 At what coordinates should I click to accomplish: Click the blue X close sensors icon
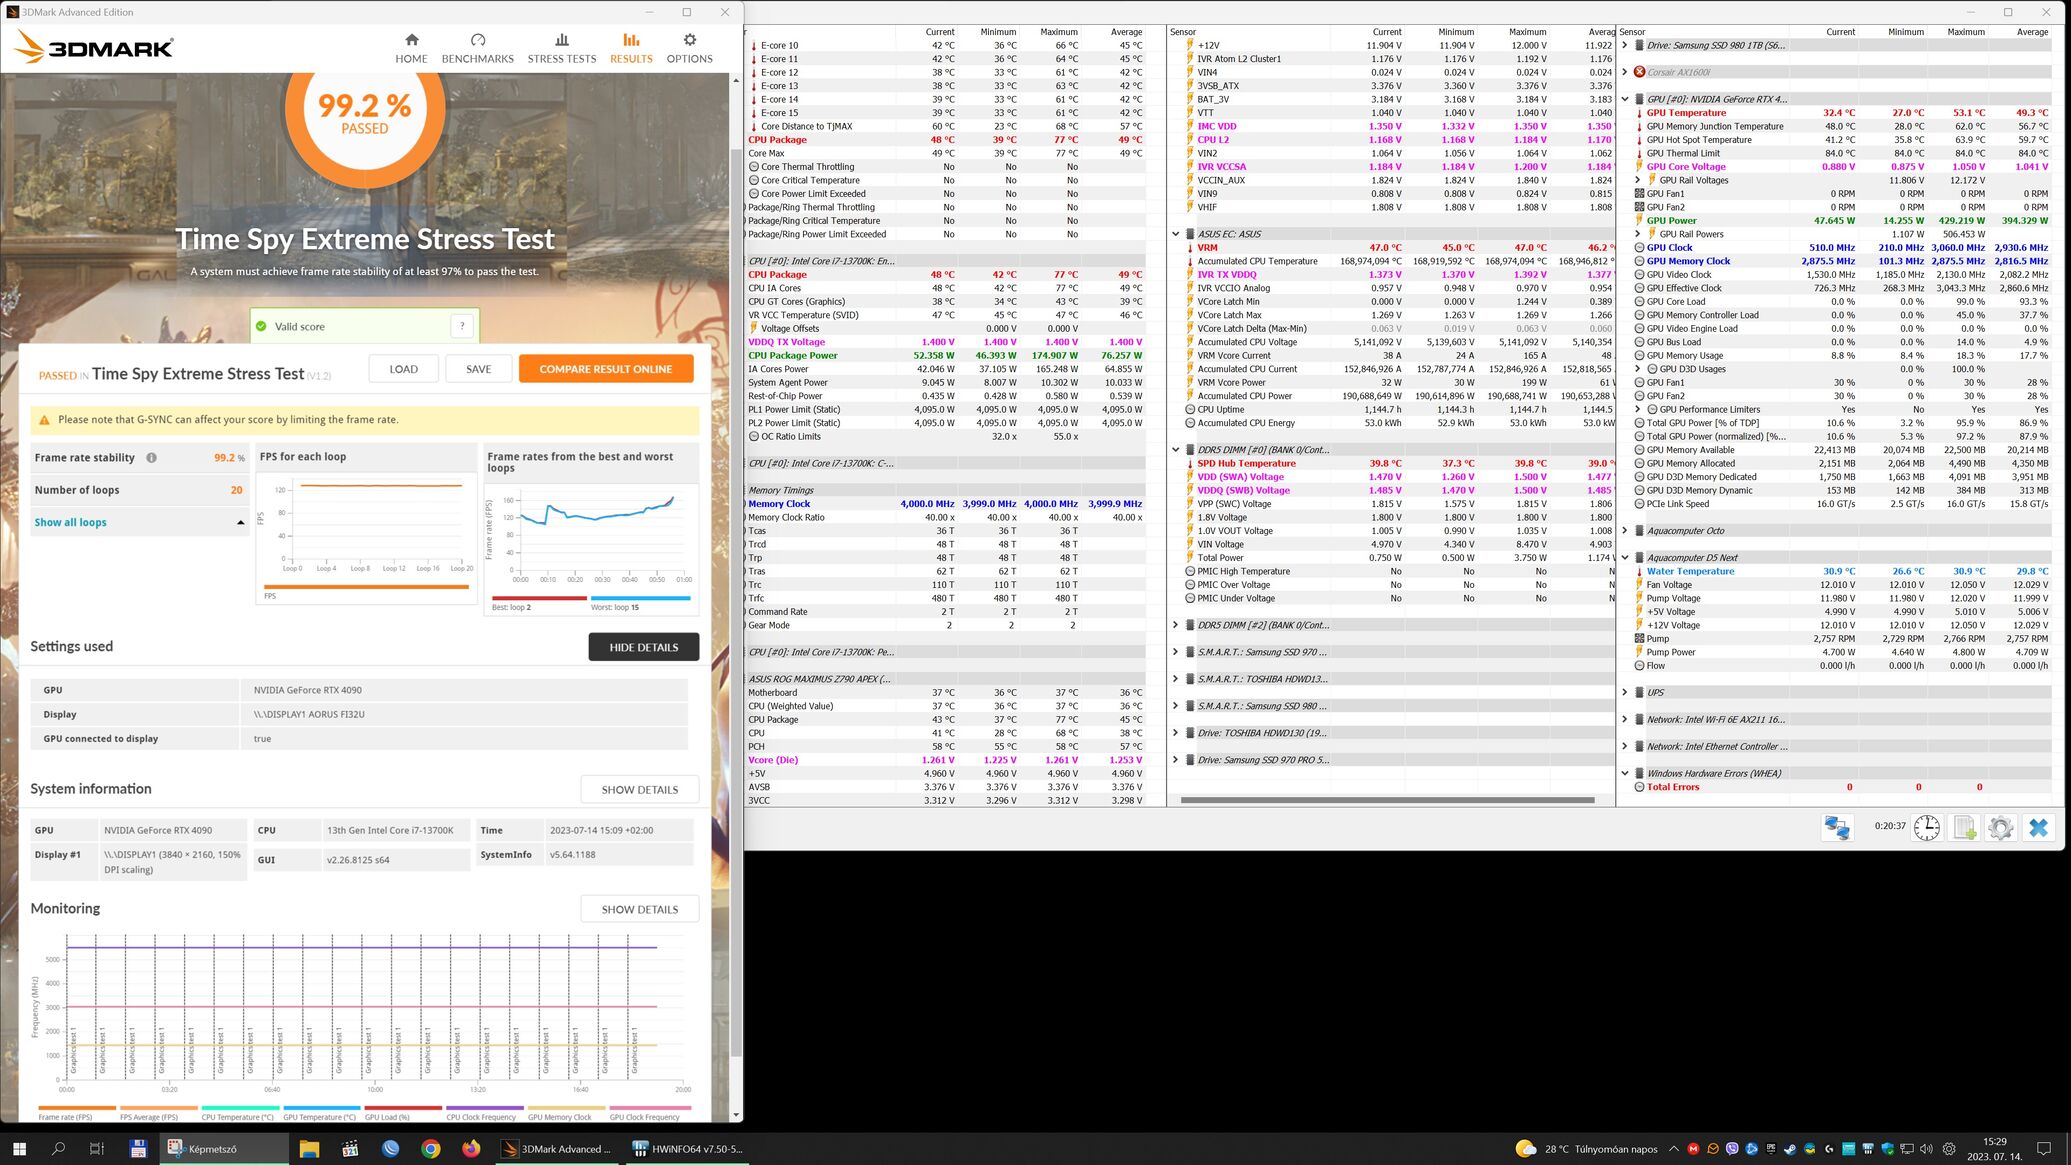(x=2038, y=828)
